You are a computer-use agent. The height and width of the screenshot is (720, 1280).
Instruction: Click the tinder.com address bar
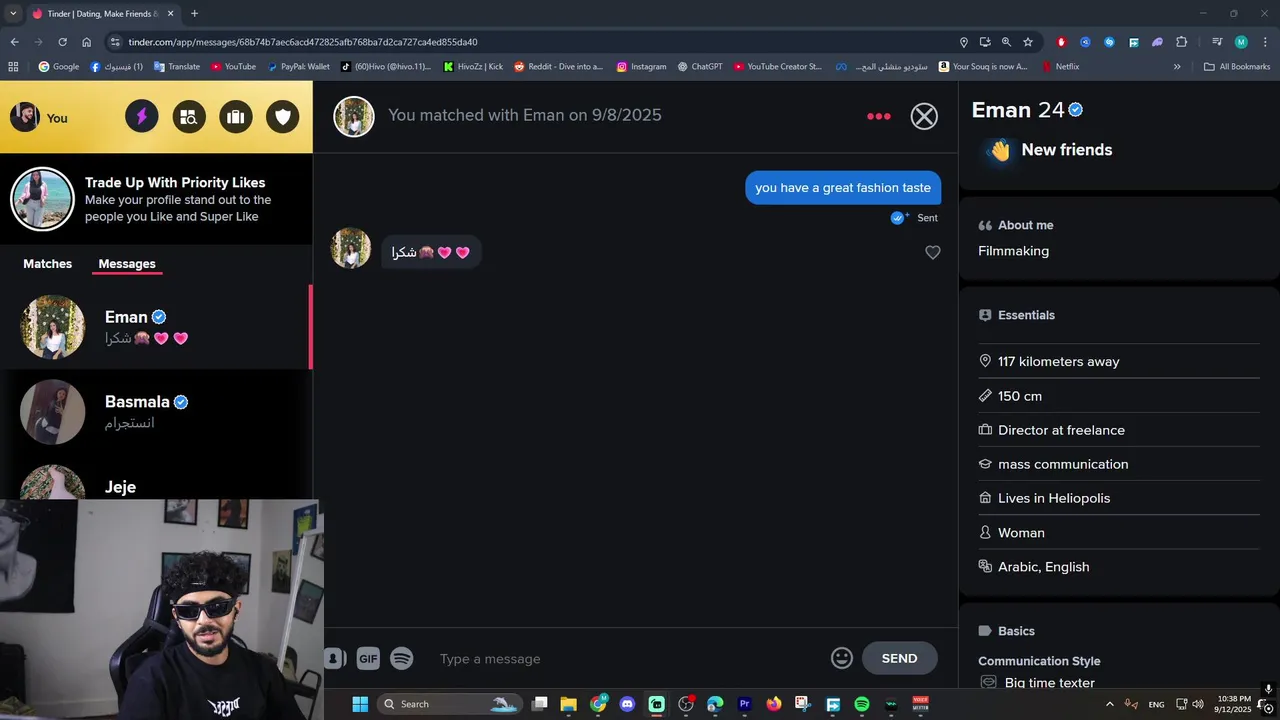click(x=530, y=42)
